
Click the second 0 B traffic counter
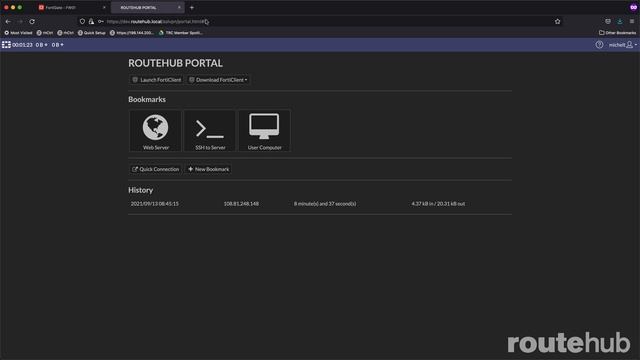point(58,45)
